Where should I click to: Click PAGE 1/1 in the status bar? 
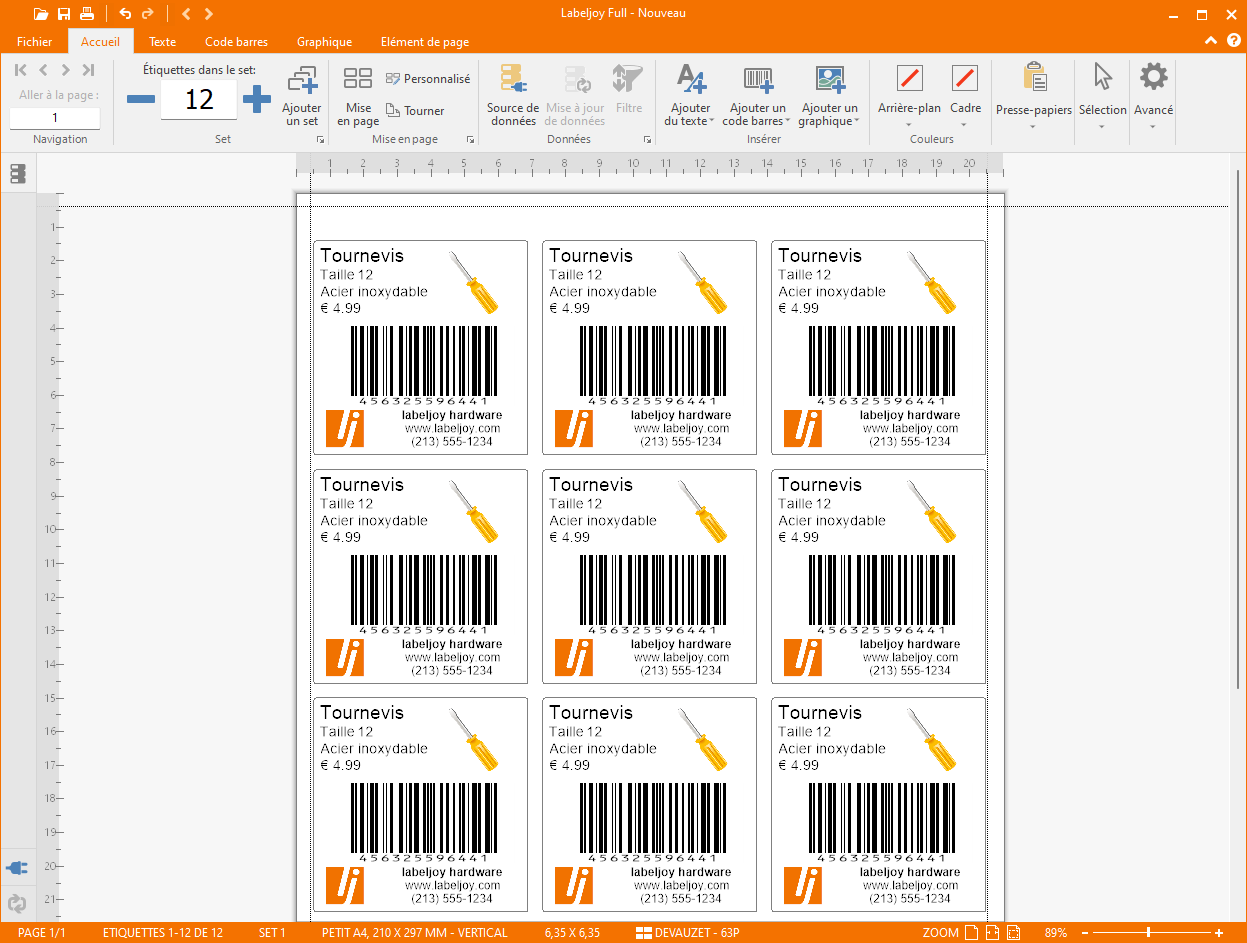[41, 933]
